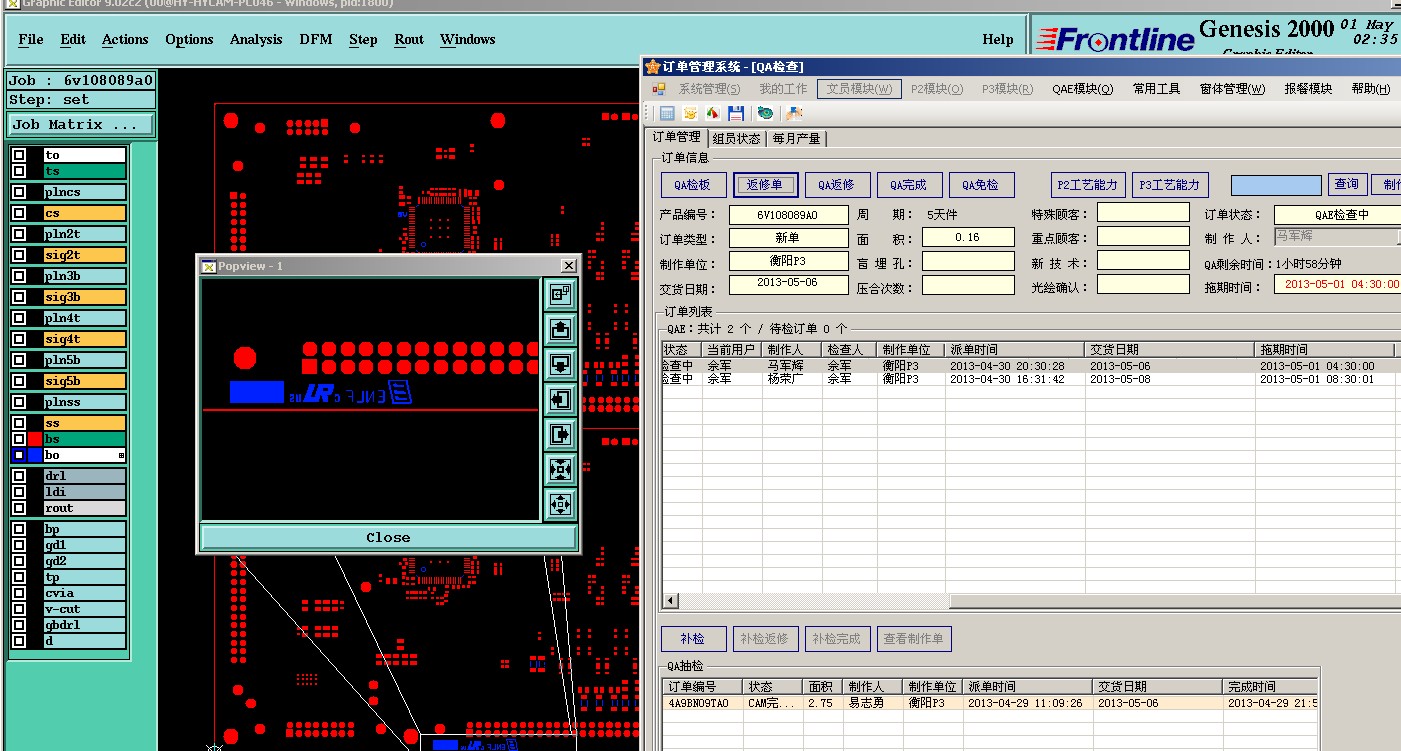Click the outward-arrows zoom icon in Popview
The width and height of the screenshot is (1401, 751).
(x=560, y=504)
